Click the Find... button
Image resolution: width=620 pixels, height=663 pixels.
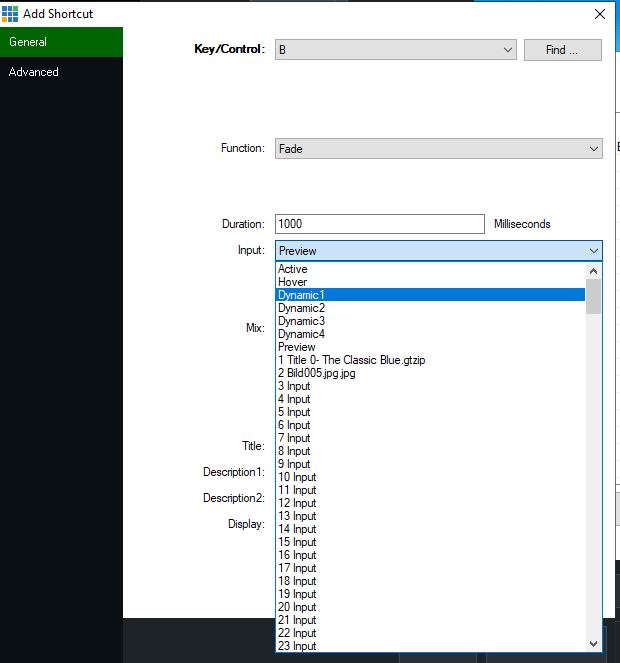coord(562,50)
